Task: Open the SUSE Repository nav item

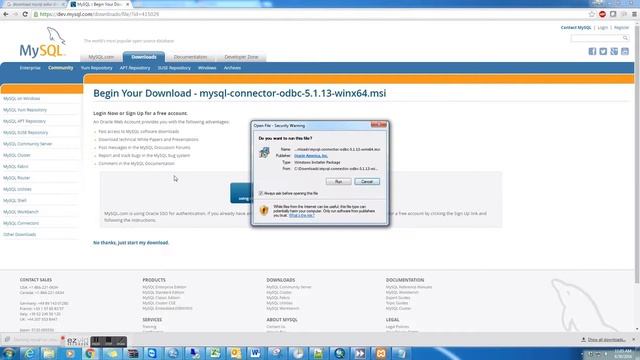Action: [174, 68]
